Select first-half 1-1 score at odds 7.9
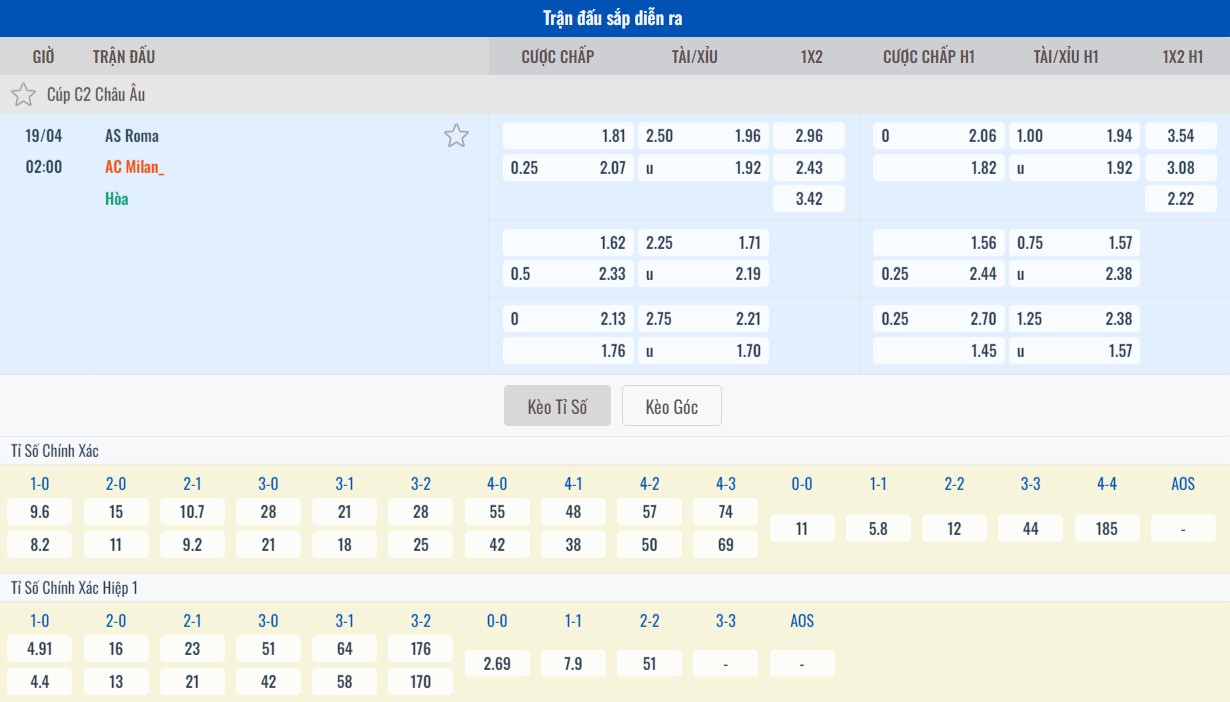 [573, 663]
